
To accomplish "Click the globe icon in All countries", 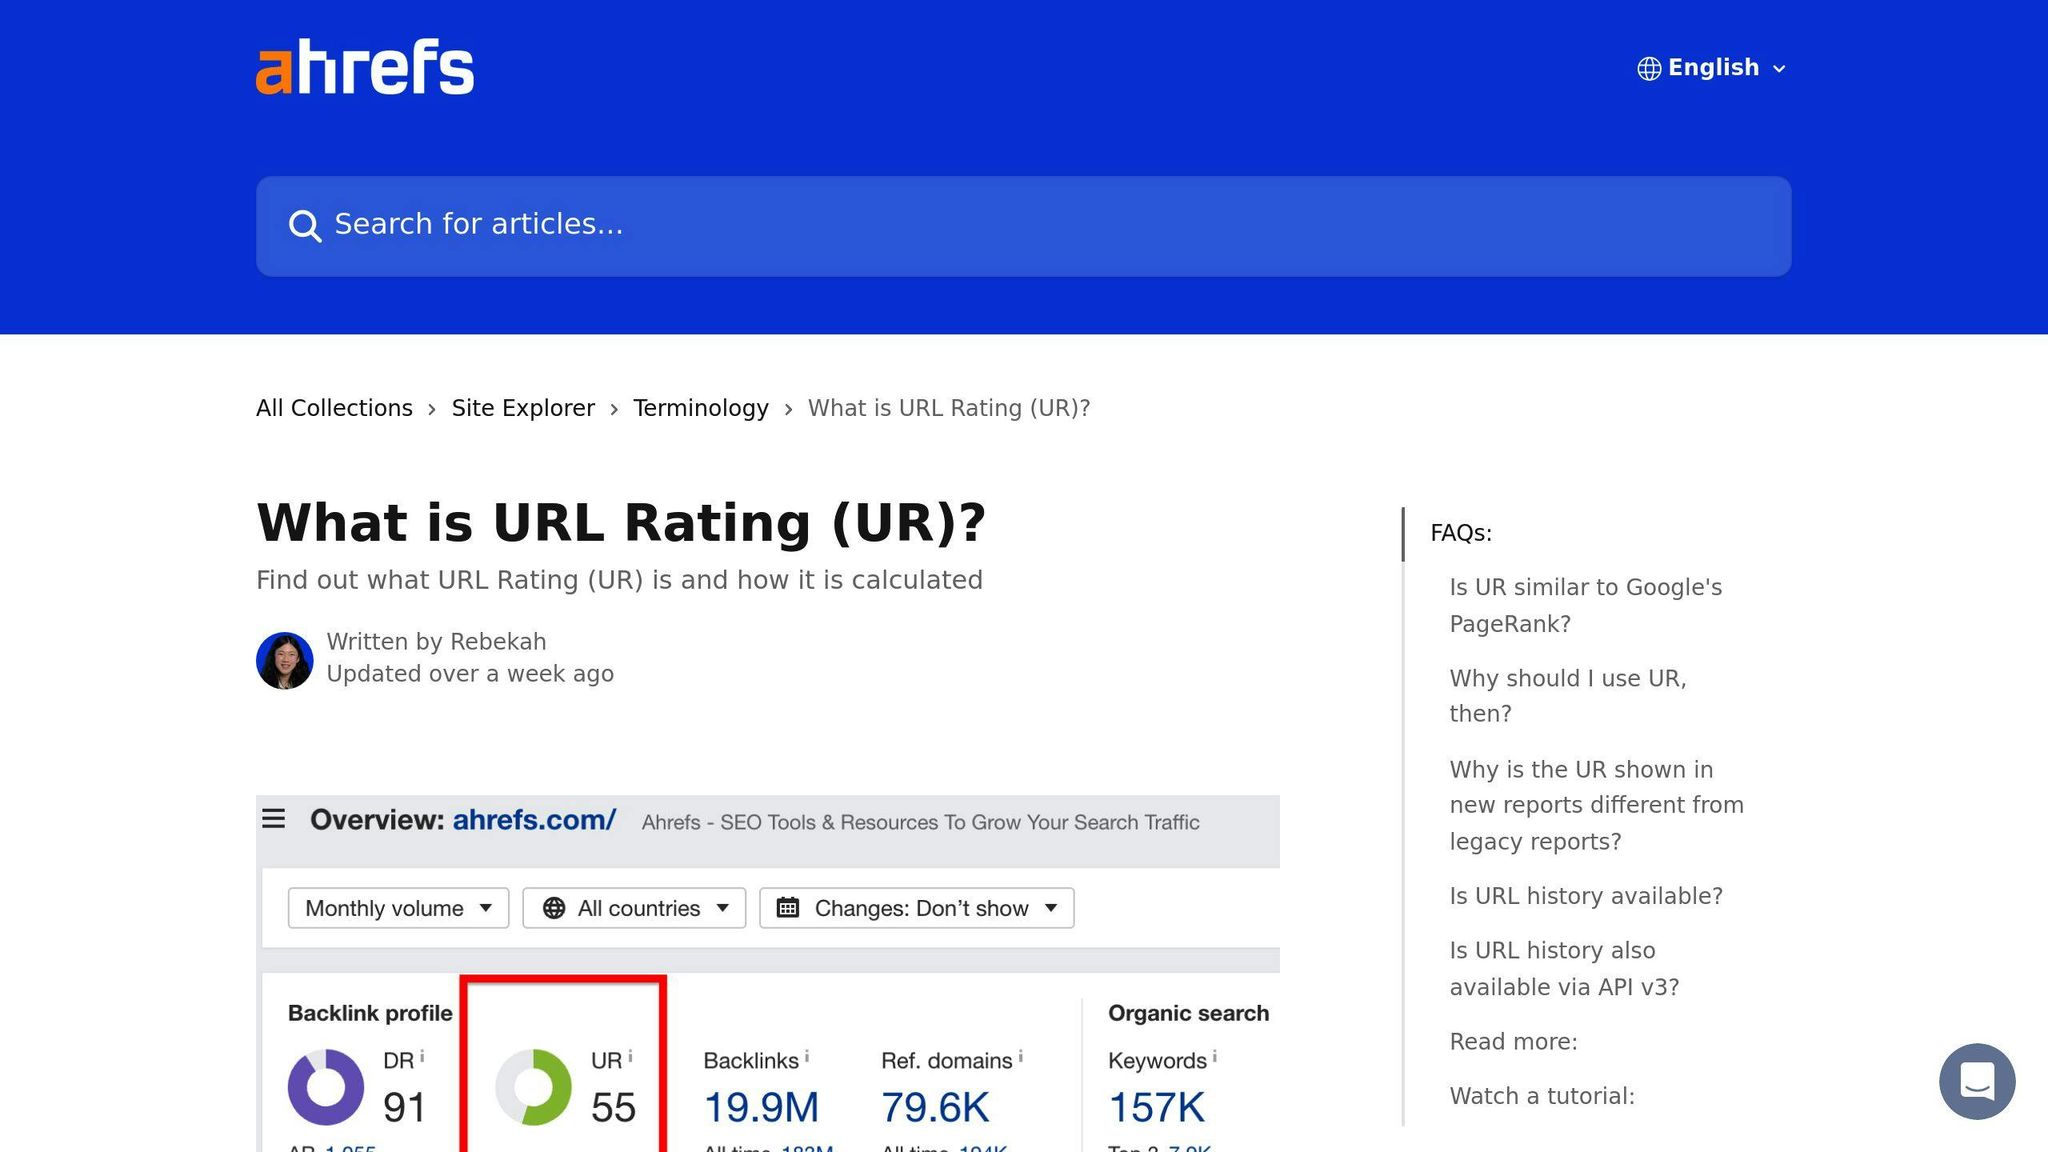I will 554,908.
